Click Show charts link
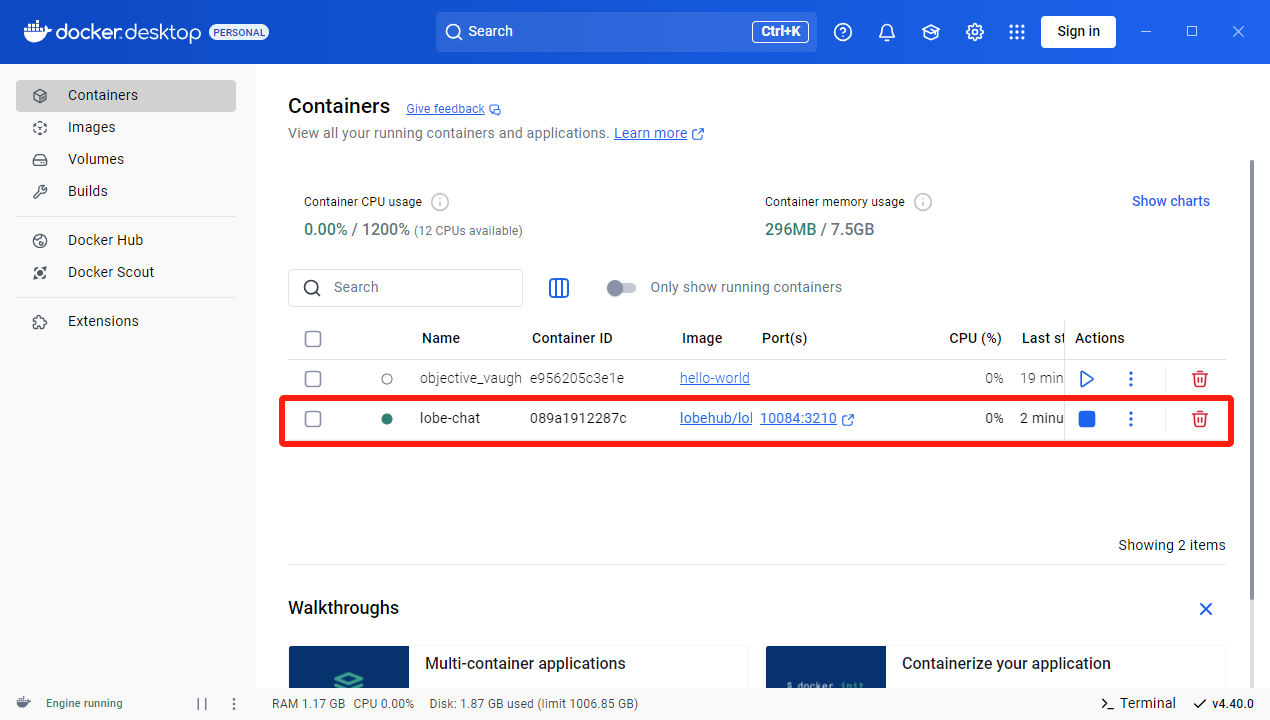Viewport: 1270px width, 720px height. 1170,202
